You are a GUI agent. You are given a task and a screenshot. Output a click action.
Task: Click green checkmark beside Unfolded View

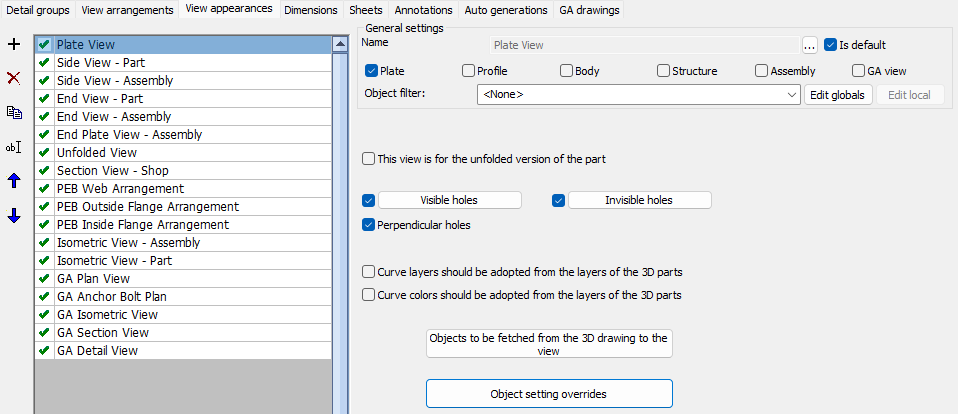(44, 153)
